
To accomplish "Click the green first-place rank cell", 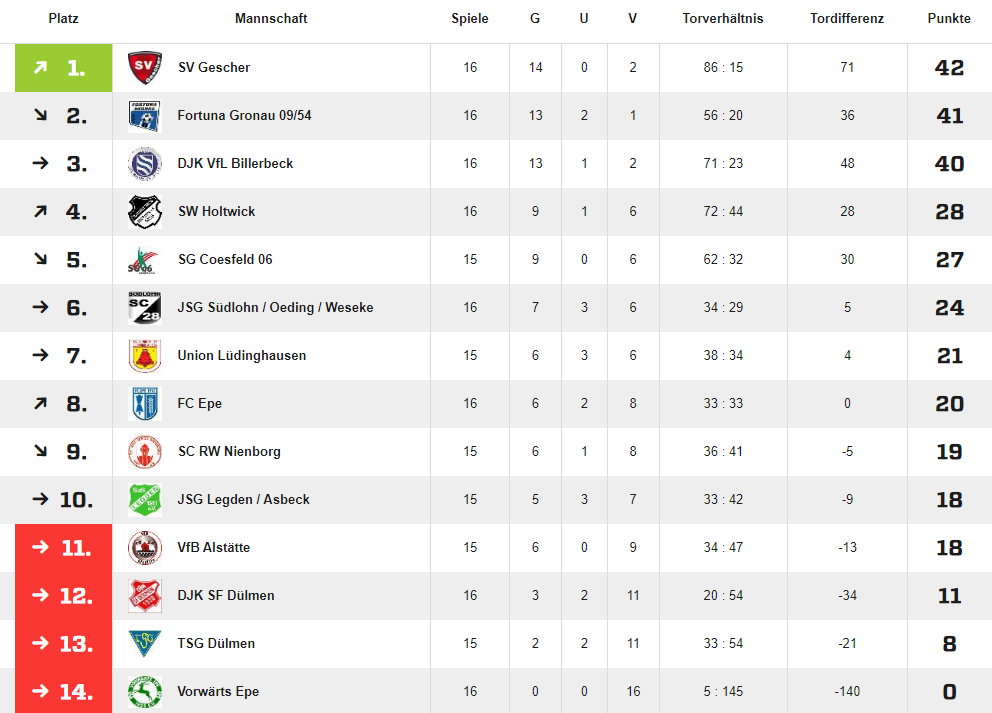I will pos(63,68).
